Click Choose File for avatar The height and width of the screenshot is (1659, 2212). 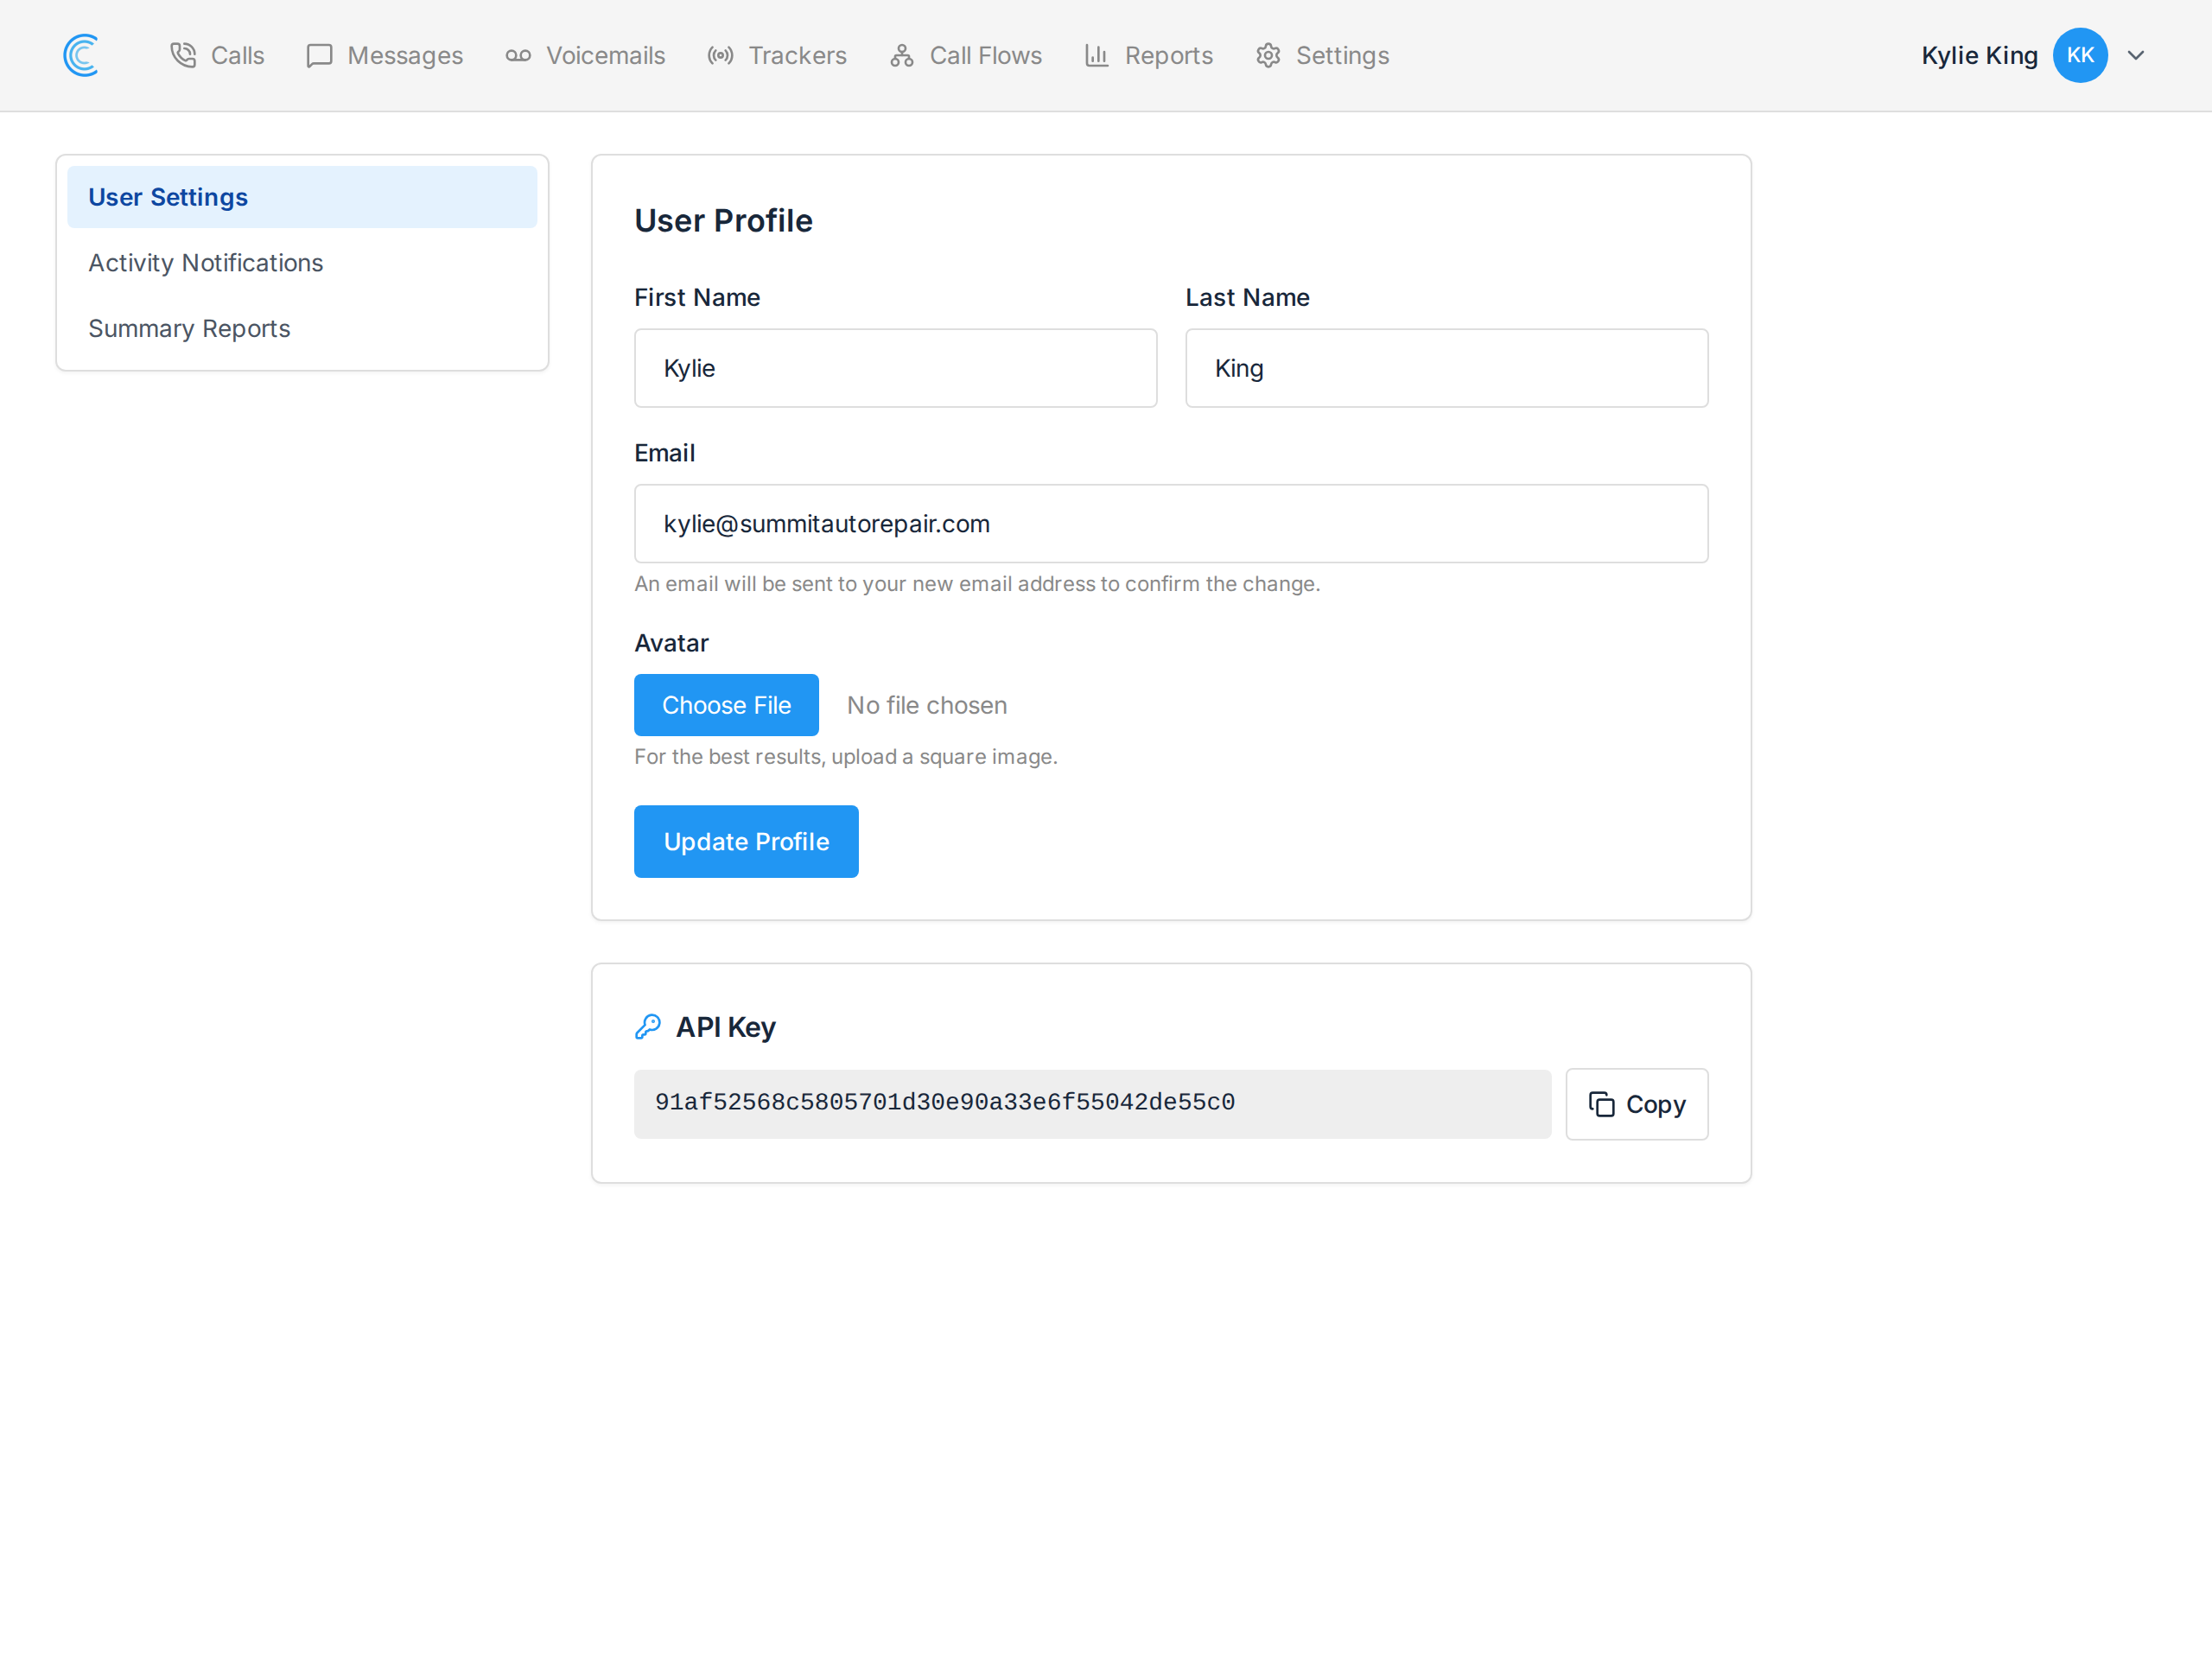726,705
